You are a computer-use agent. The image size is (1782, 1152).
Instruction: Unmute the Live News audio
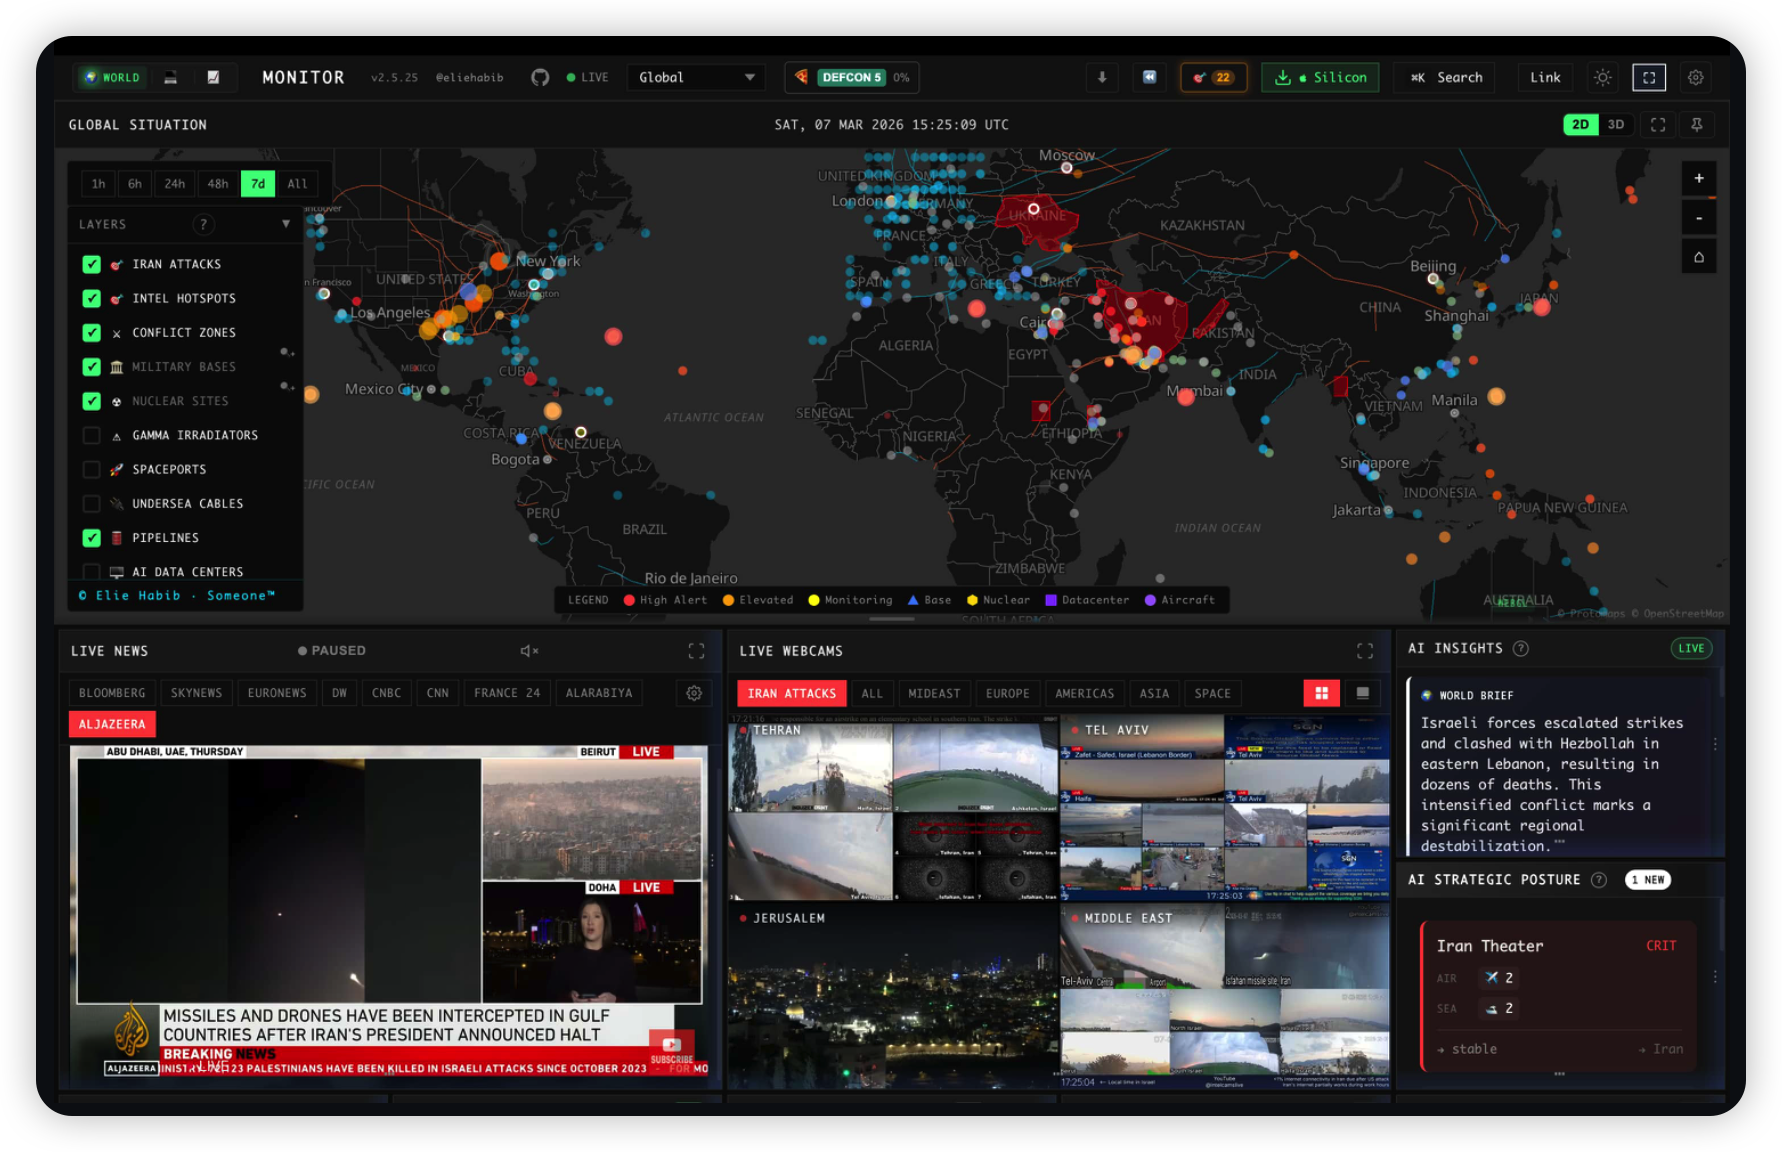pyautogui.click(x=529, y=651)
